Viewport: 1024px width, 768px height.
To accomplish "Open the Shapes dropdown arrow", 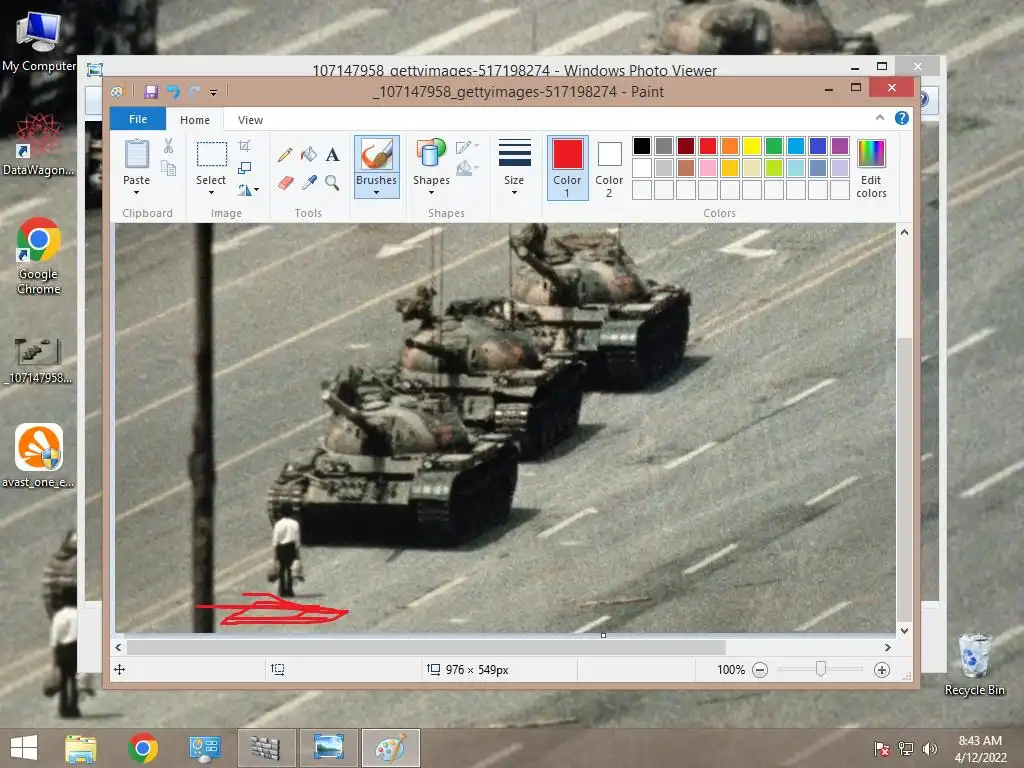I will 431,193.
